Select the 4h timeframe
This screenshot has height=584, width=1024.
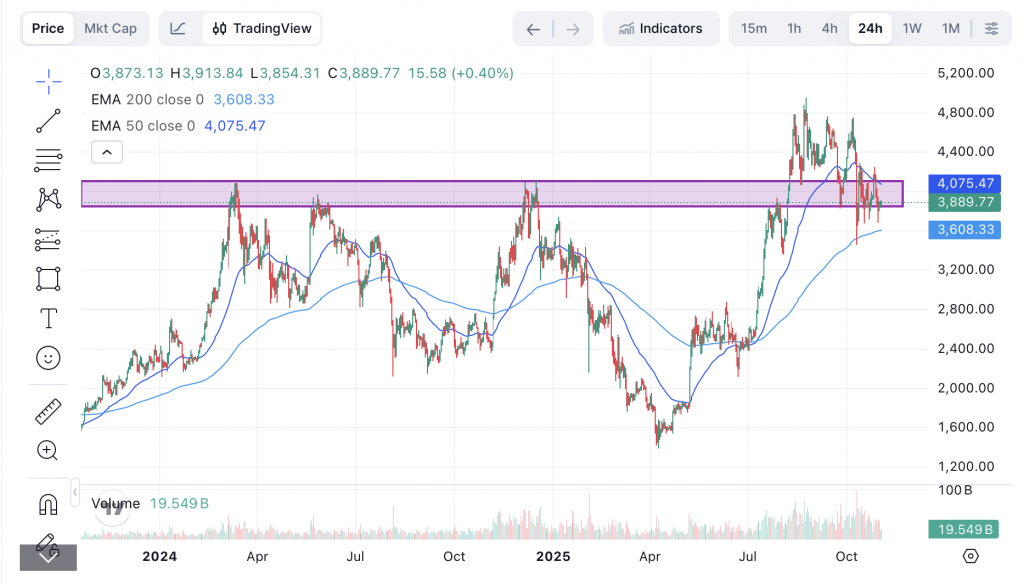pyautogui.click(x=829, y=28)
